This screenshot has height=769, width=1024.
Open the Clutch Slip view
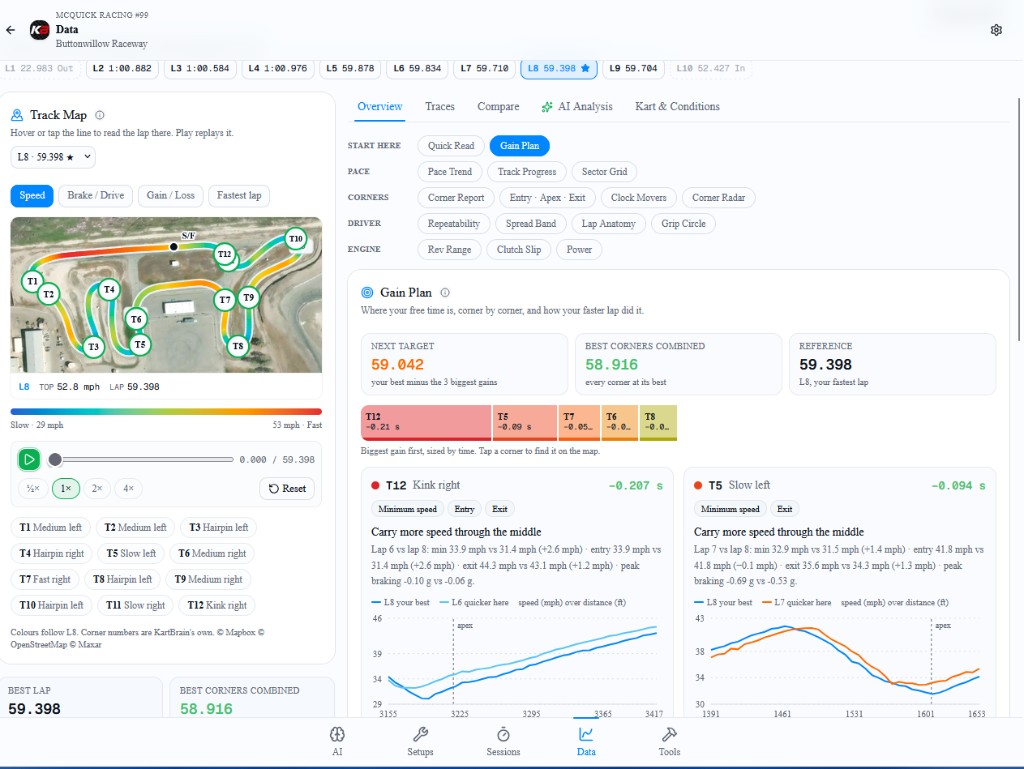[519, 249]
